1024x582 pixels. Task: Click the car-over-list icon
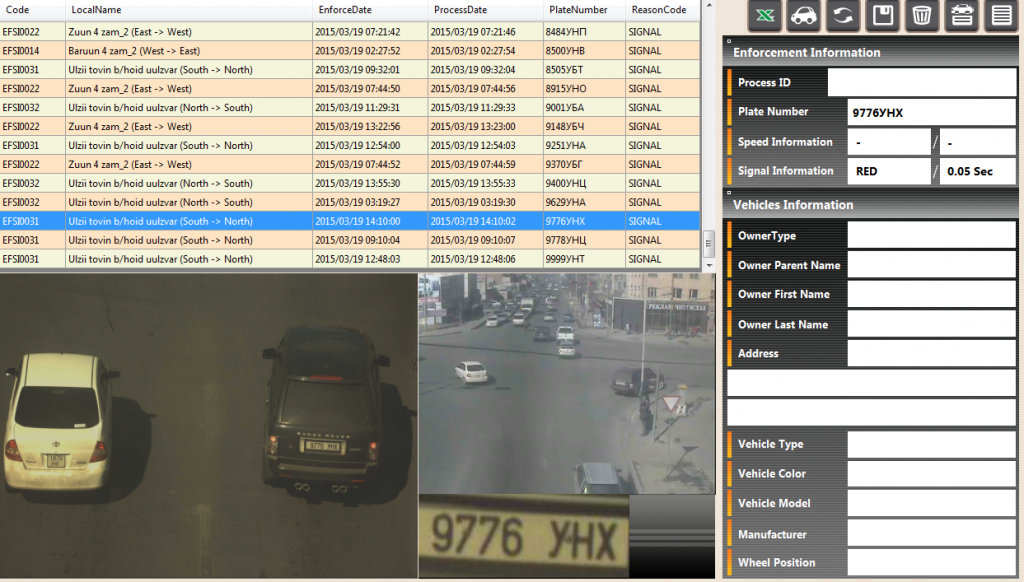click(960, 15)
